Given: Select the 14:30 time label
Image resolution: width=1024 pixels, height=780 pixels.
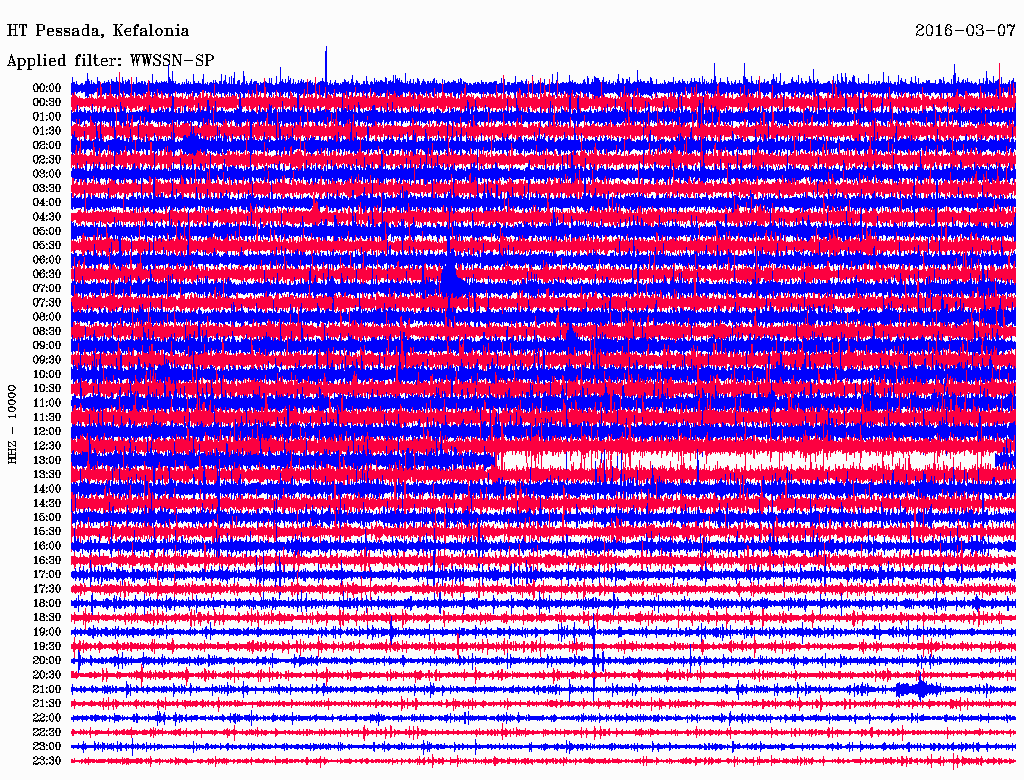Looking at the screenshot, I should (x=47, y=503).
